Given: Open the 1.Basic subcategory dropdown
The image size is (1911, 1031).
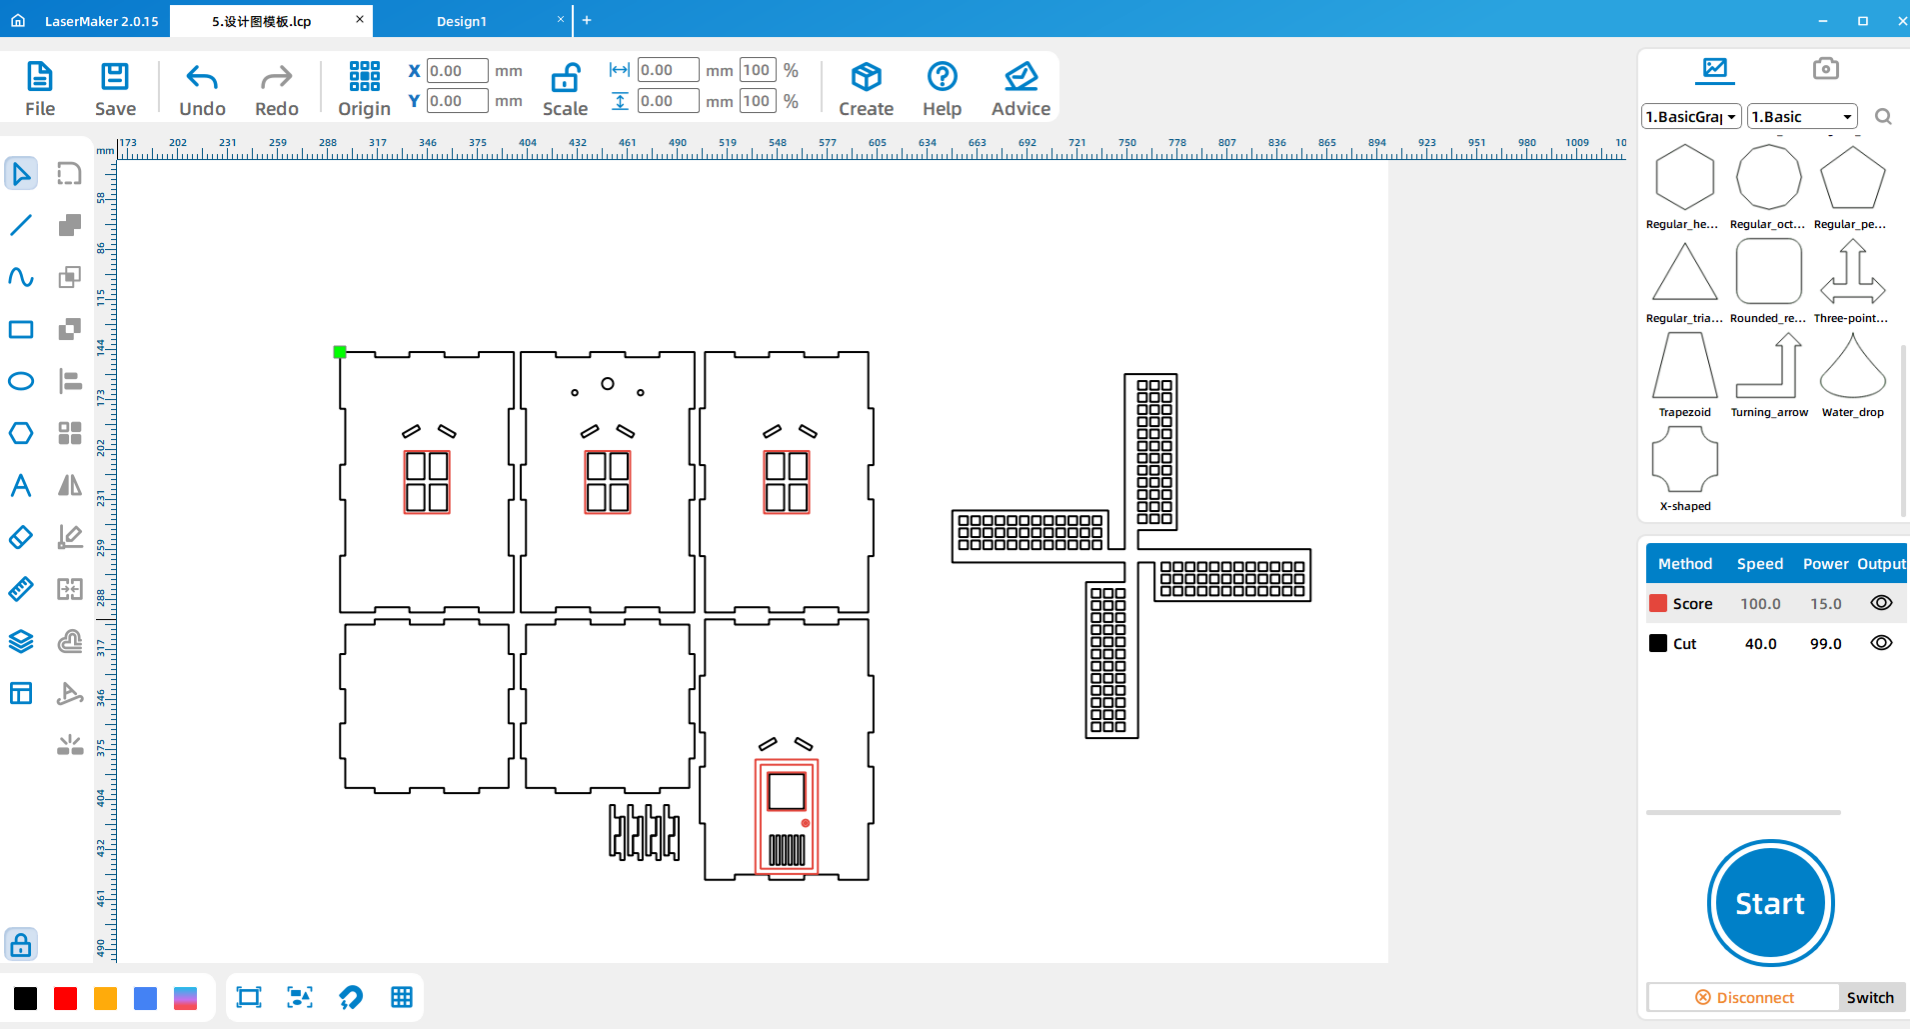Looking at the screenshot, I should 1803,117.
